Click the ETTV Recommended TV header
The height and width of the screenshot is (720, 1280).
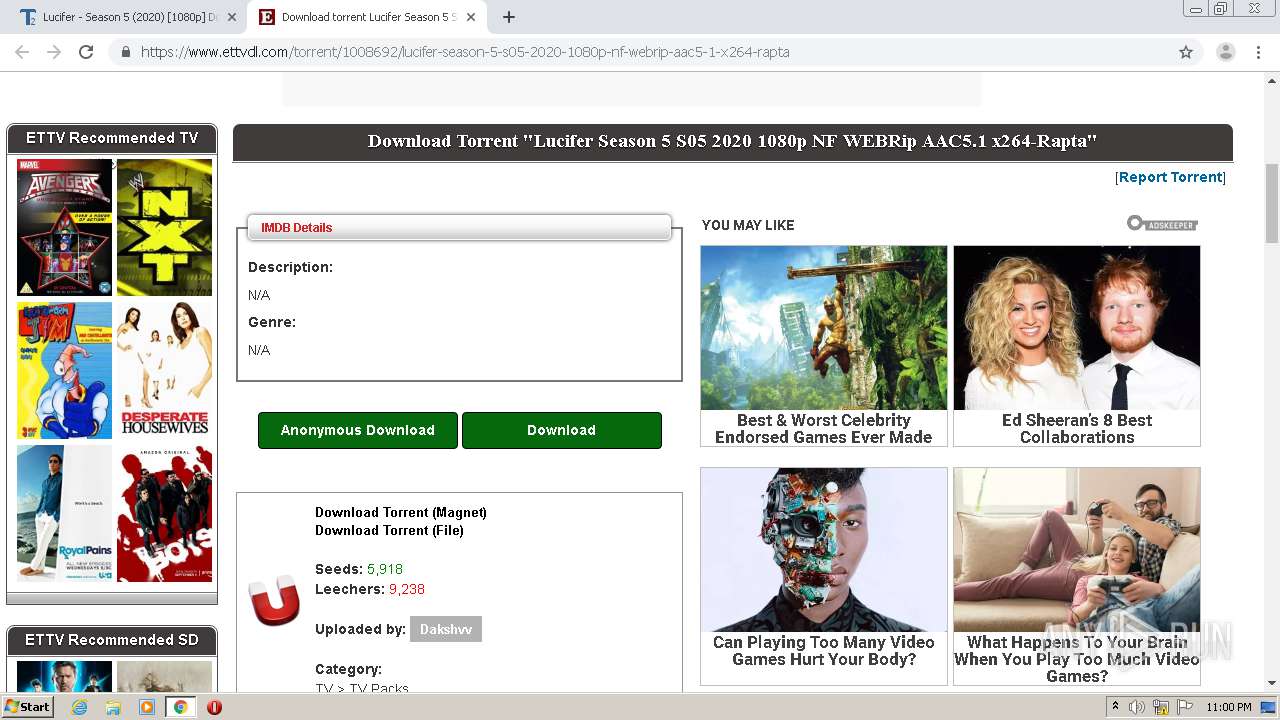pos(112,138)
